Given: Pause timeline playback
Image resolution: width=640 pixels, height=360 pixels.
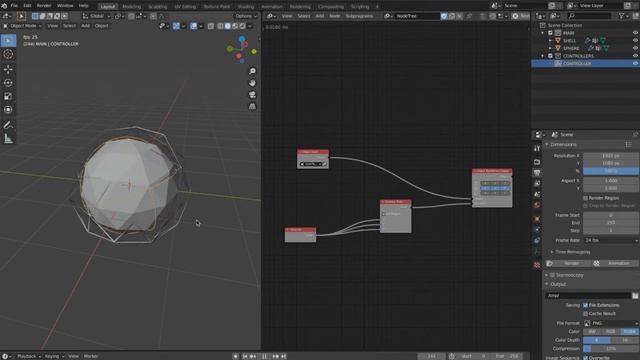Looking at the screenshot, I should tap(264, 356).
